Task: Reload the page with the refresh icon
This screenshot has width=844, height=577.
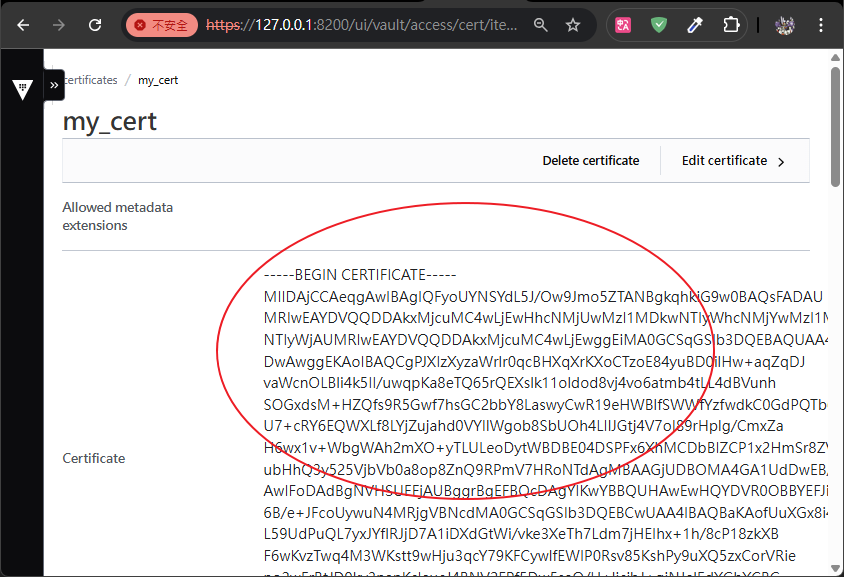Action: (x=95, y=25)
